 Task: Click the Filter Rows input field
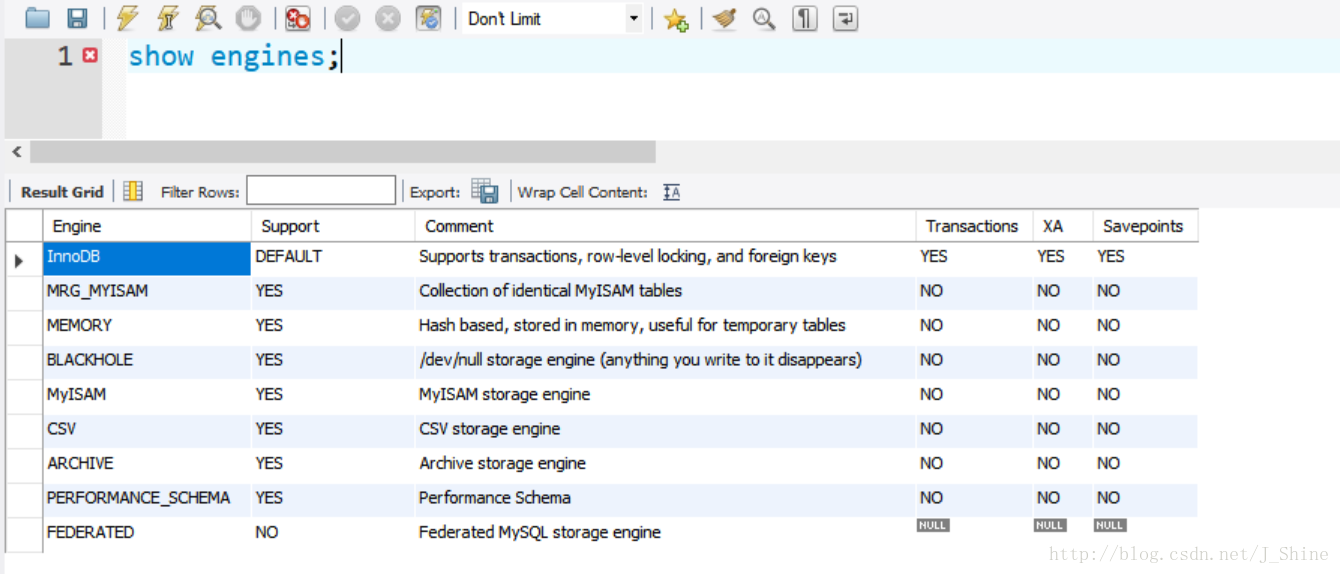pyautogui.click(x=321, y=191)
